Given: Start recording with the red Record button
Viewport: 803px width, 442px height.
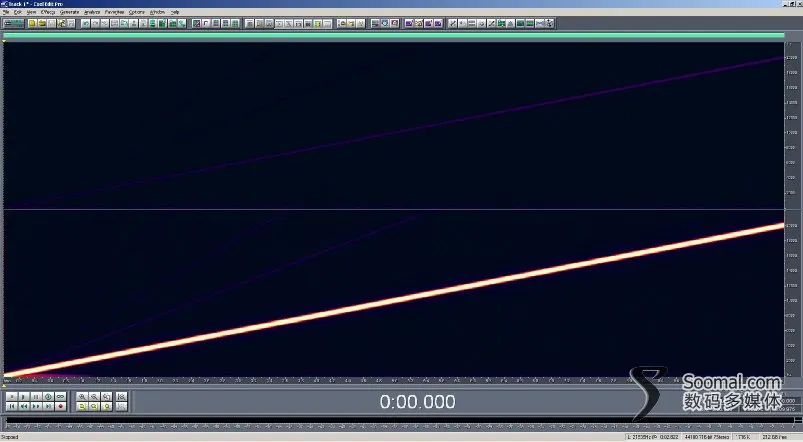Looking at the screenshot, I should [60, 407].
